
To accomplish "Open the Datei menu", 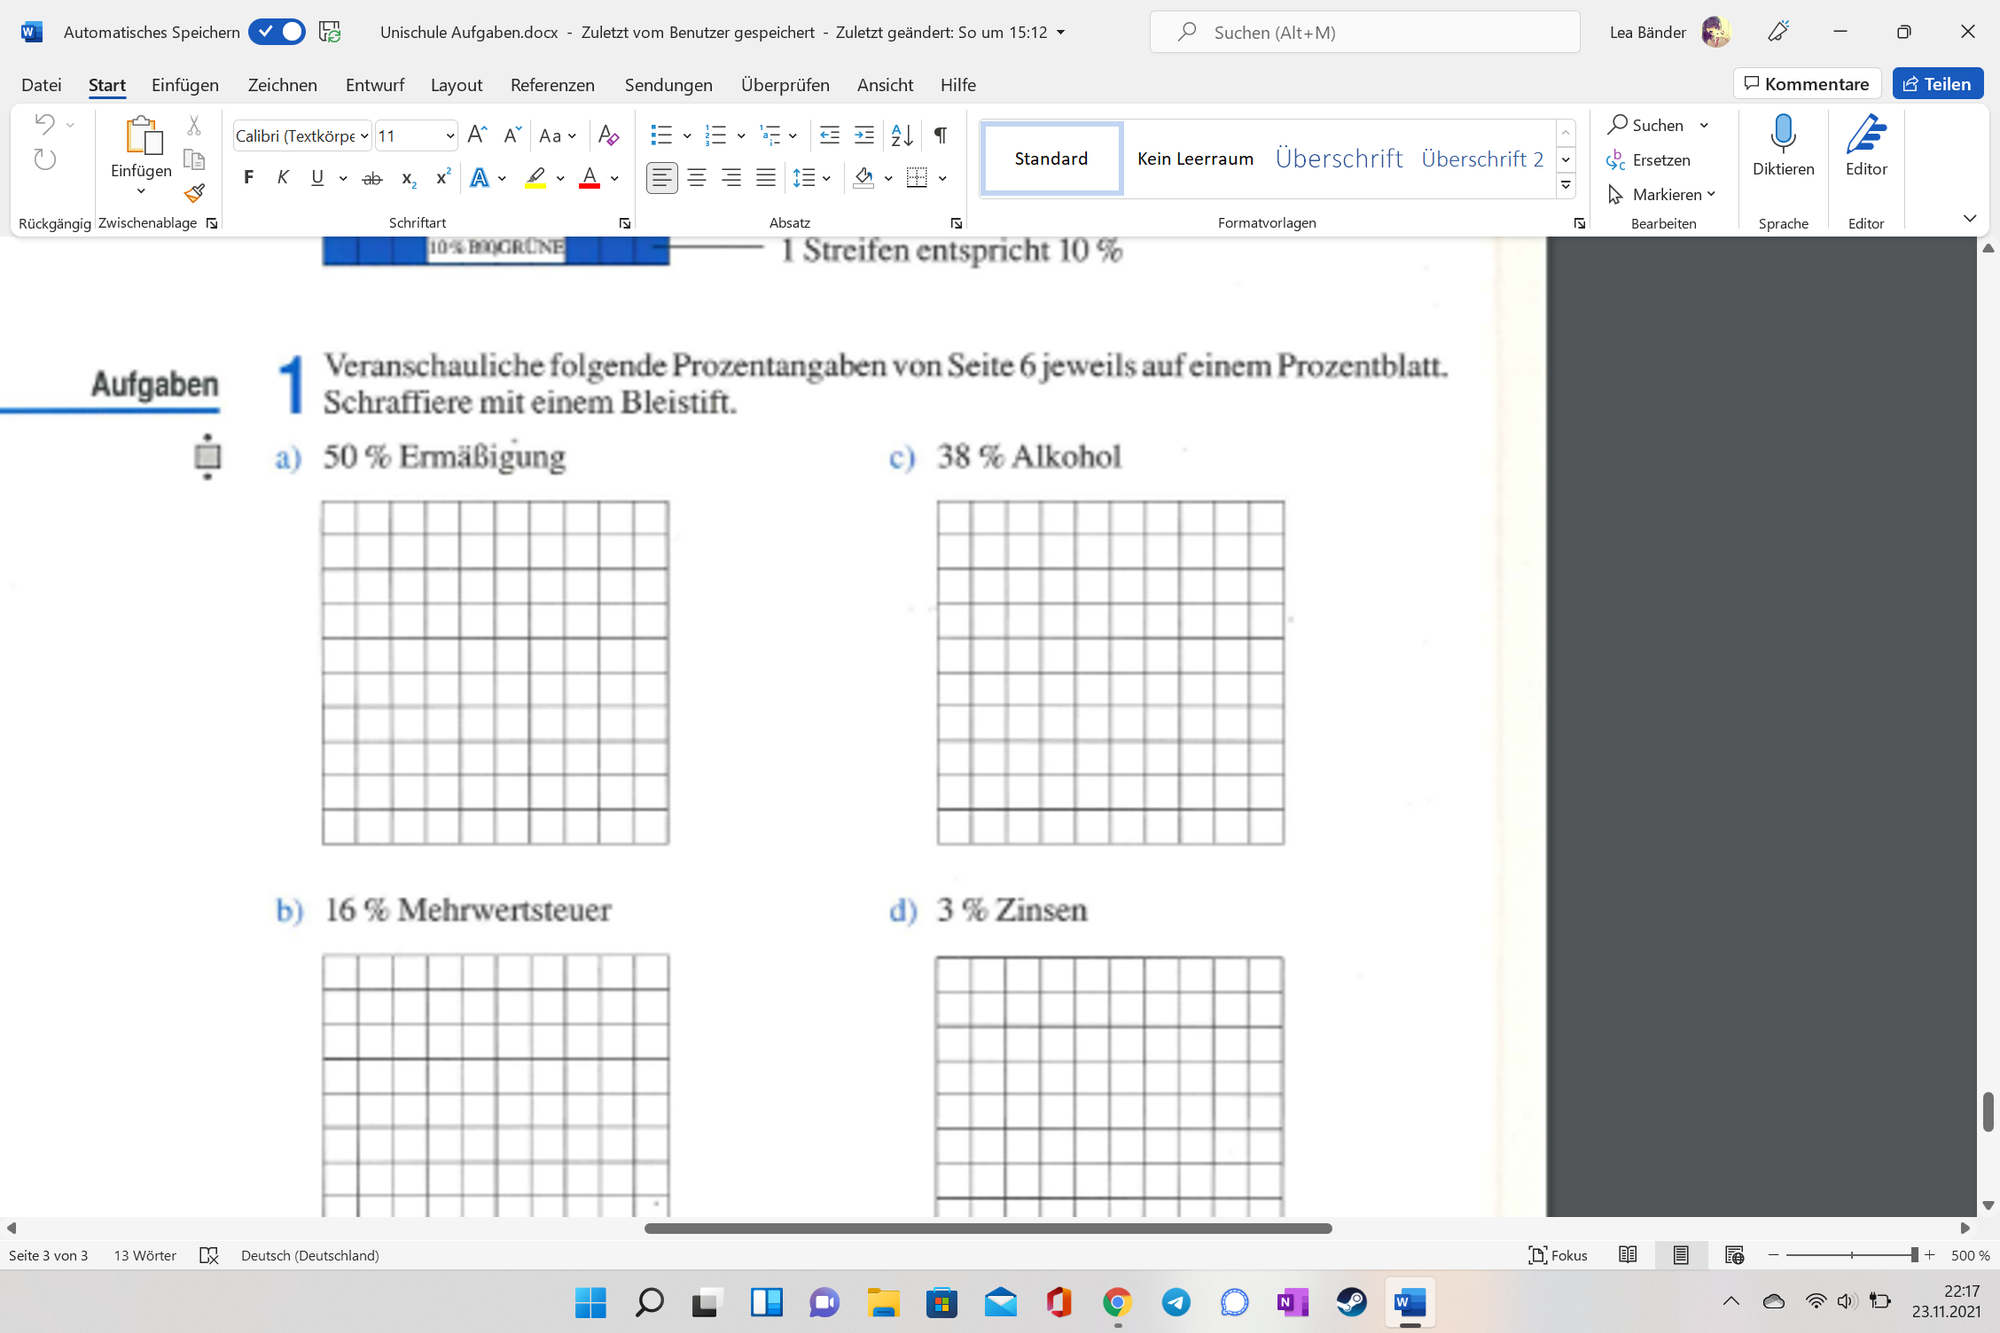I will click(x=41, y=85).
